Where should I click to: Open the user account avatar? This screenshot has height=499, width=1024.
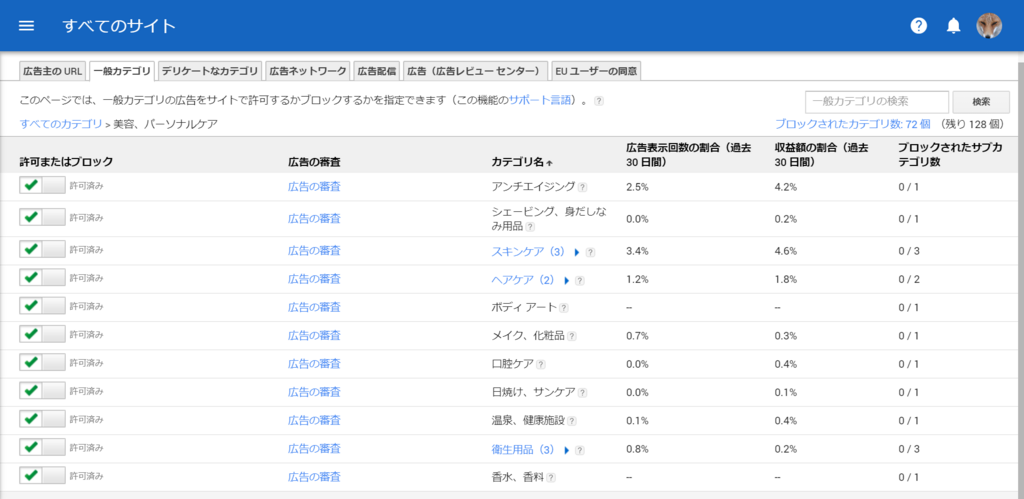[989, 26]
